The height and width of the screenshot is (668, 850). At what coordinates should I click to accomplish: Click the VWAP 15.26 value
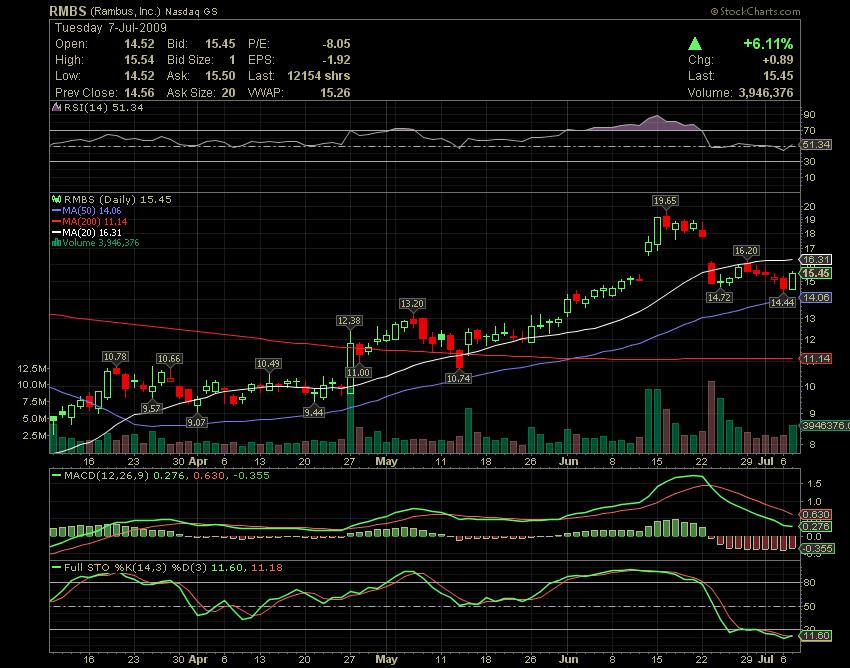click(335, 93)
